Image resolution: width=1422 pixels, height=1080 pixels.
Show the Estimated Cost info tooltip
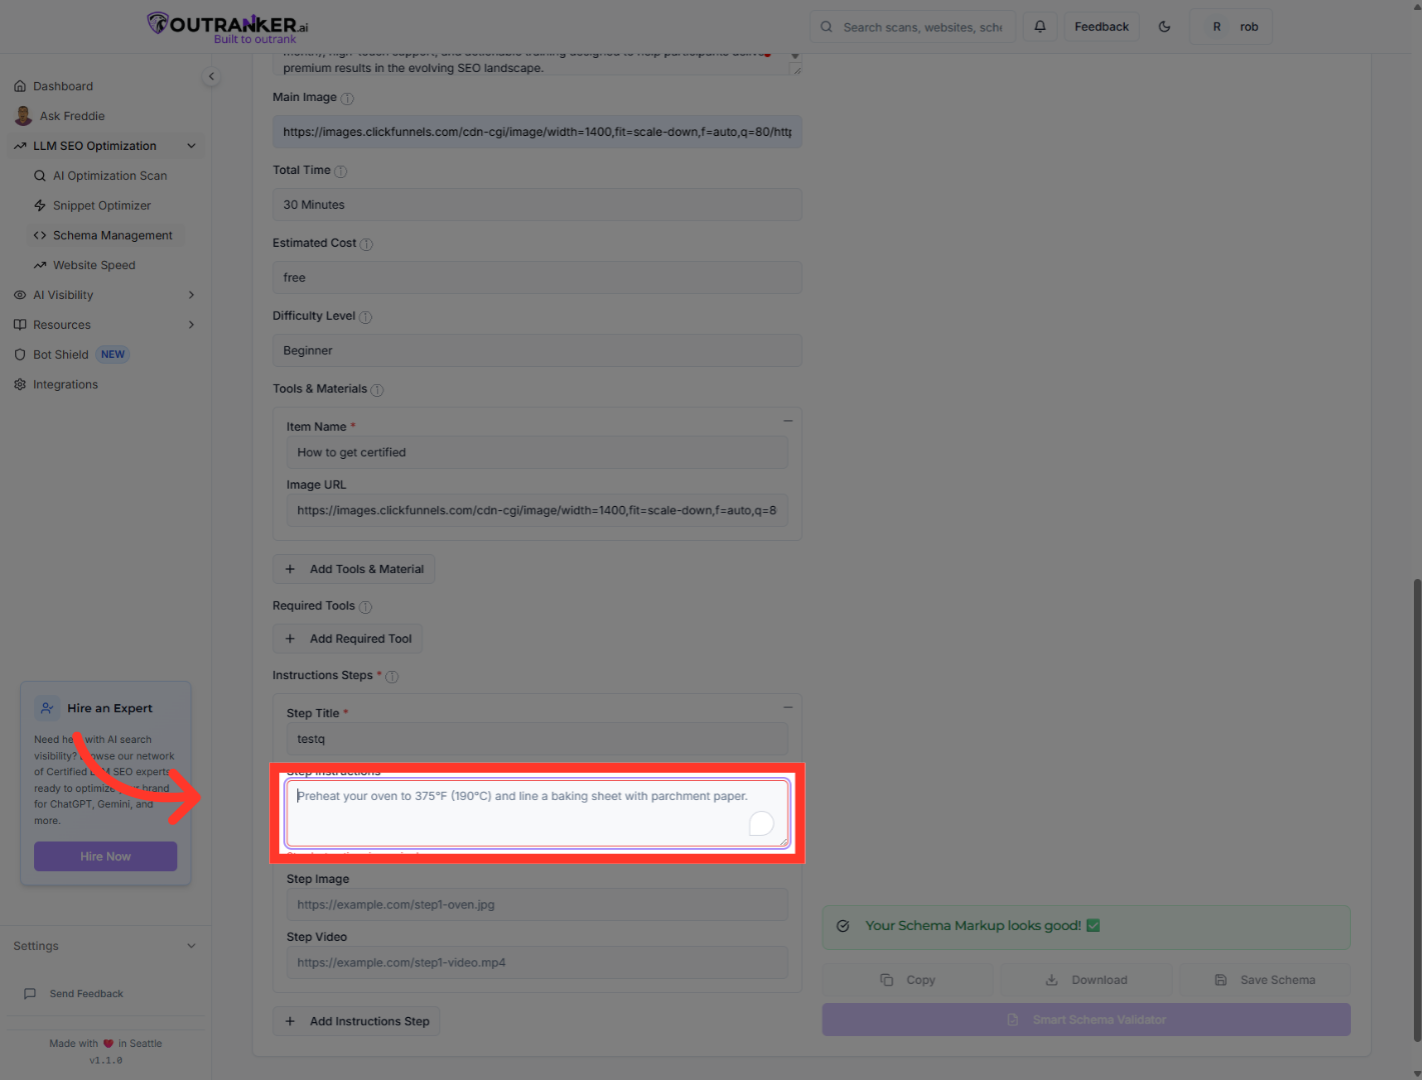coord(366,244)
